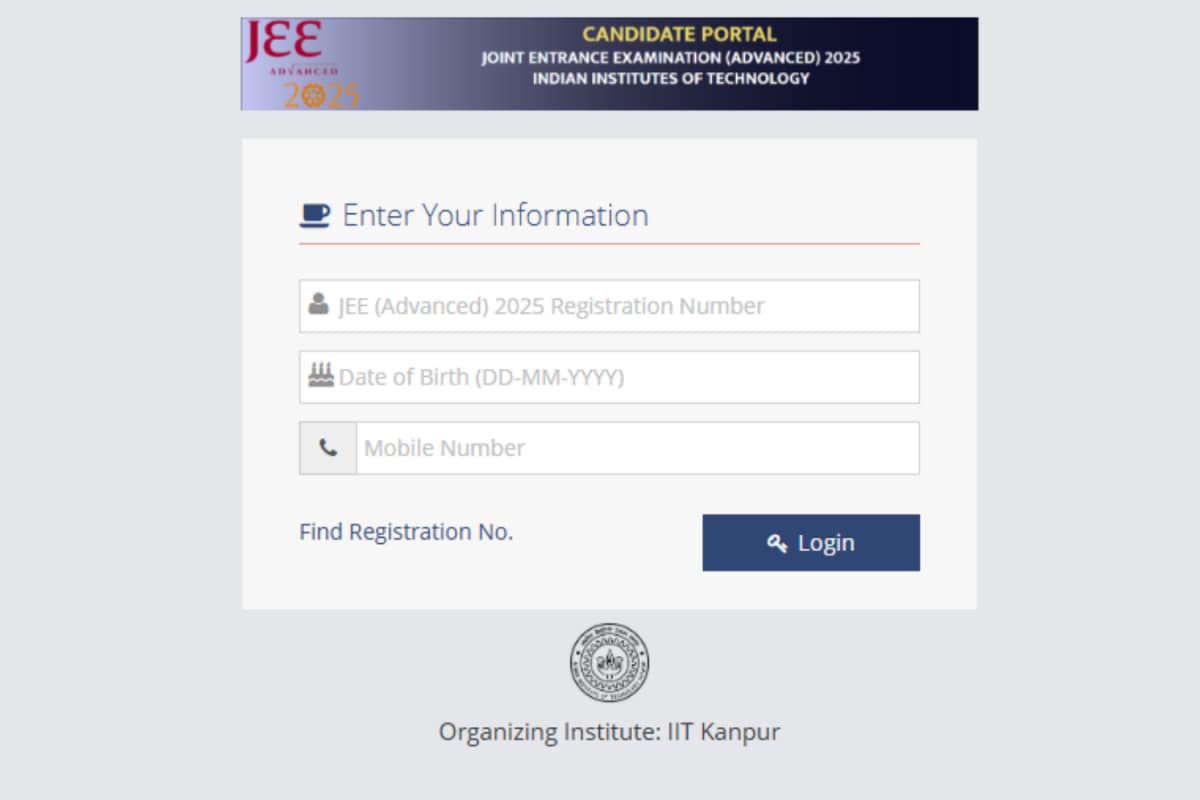
Task: Open the Find Registration No. link
Action: click(x=406, y=532)
